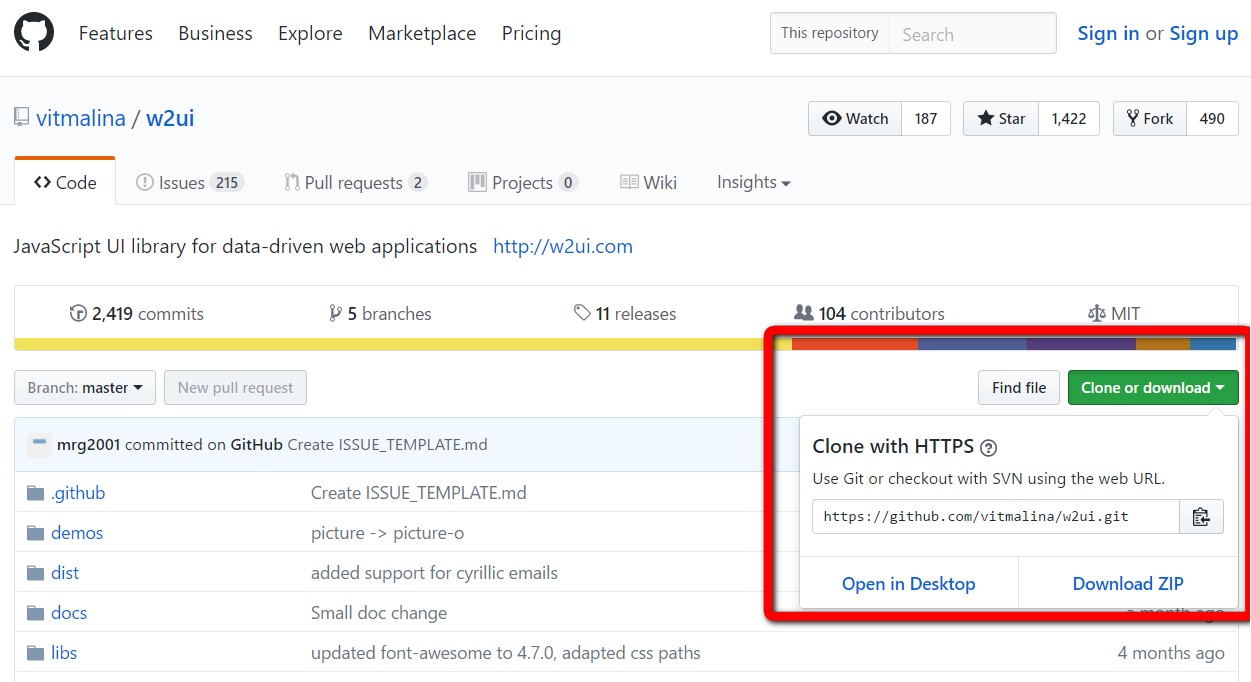Screen dimensions: 1251x682
Task: Open the demos folder name
Action: pos(77,533)
